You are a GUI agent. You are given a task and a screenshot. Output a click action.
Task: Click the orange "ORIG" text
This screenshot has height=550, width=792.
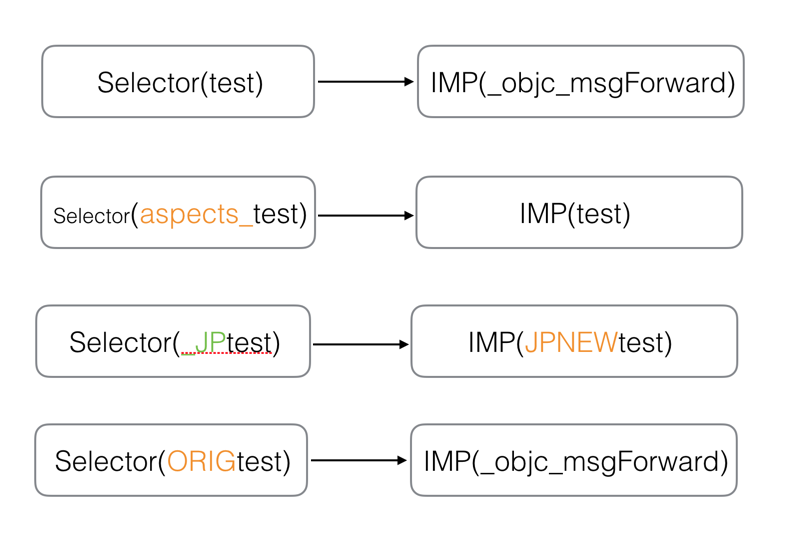pyautogui.click(x=201, y=462)
